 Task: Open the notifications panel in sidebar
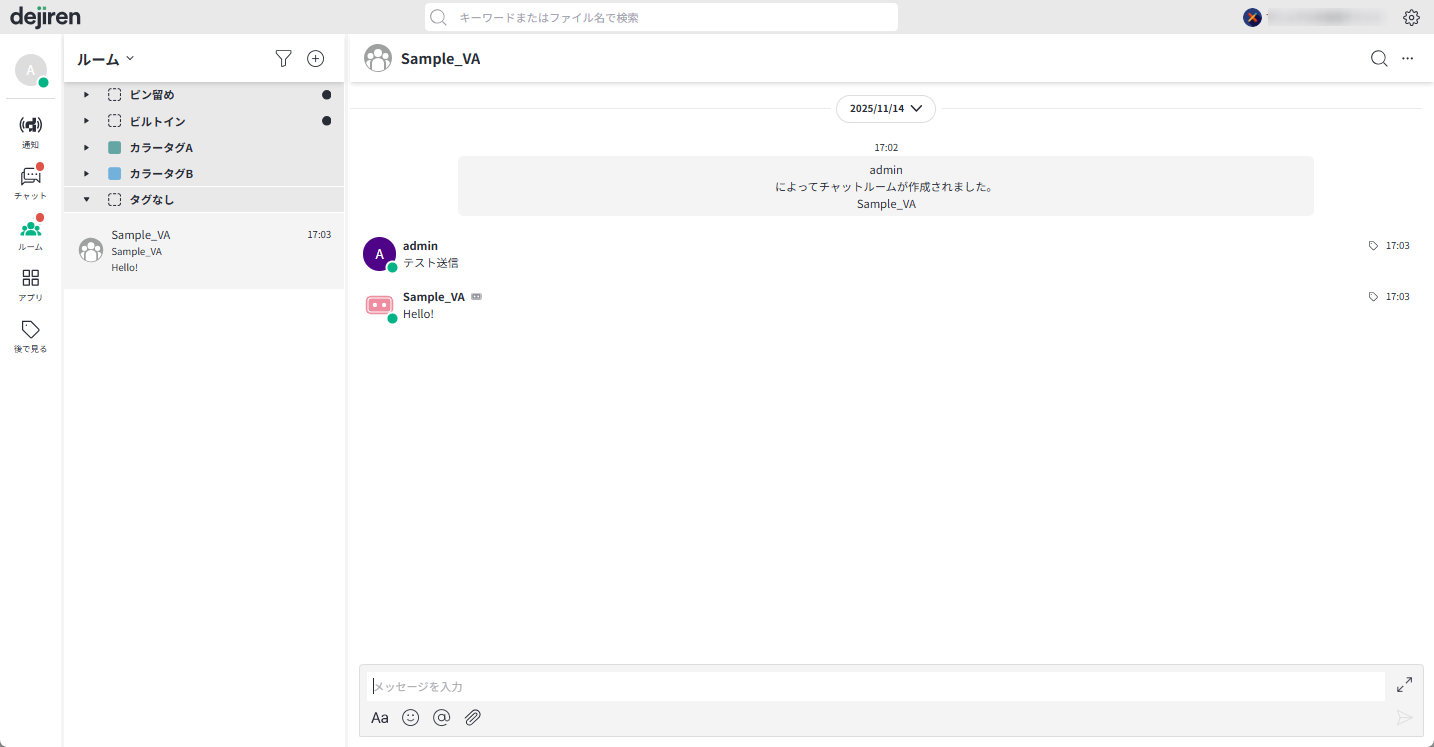(x=30, y=131)
